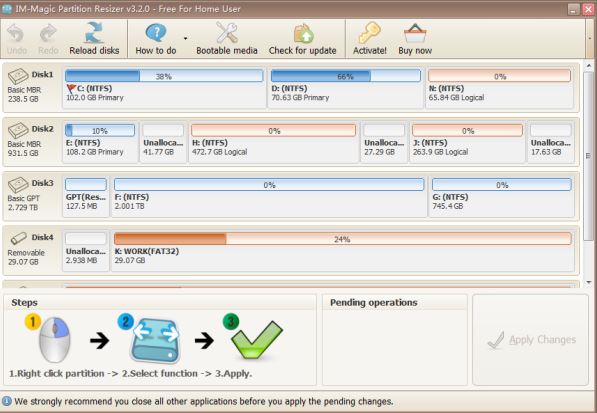Expand the arrow beside How to do
Screen dimensions: 597x413
point(185,38)
